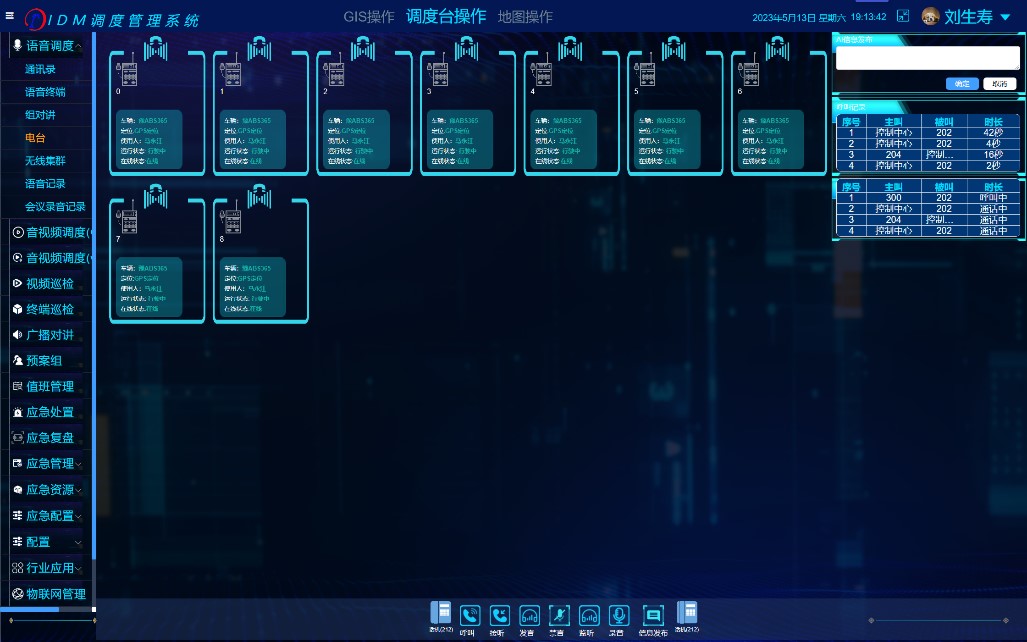Open the user dropdown beside 刘生寿

(x=1006, y=17)
